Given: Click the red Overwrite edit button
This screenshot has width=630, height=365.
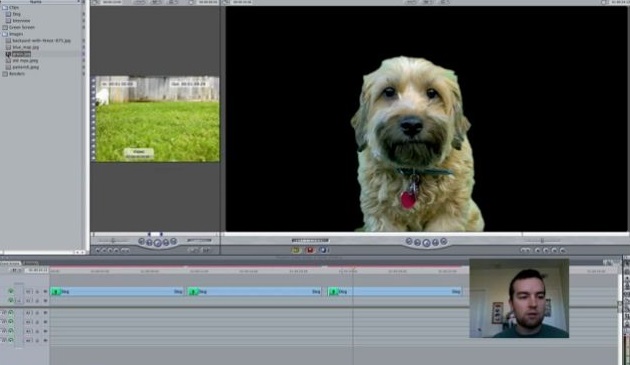Looking at the screenshot, I should pos(310,250).
